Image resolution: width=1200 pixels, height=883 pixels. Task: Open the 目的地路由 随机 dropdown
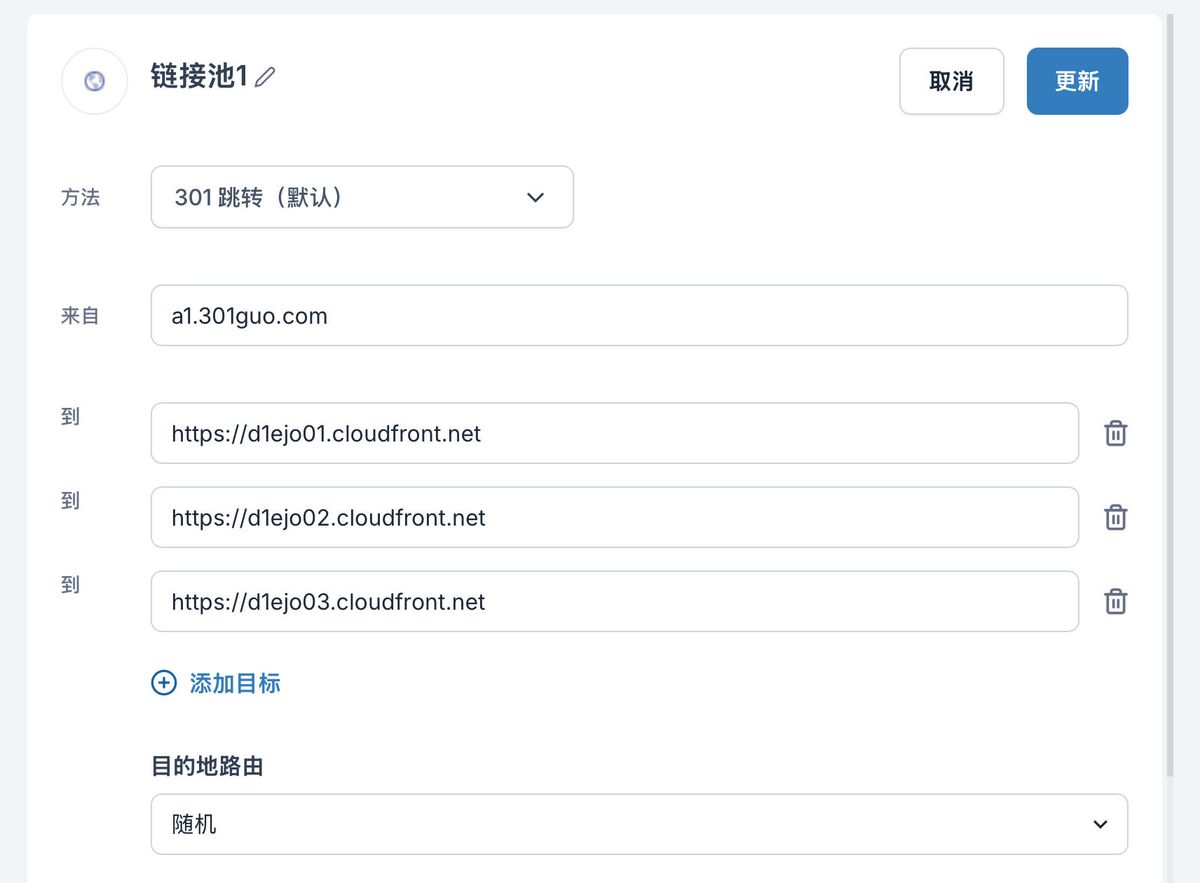click(639, 824)
